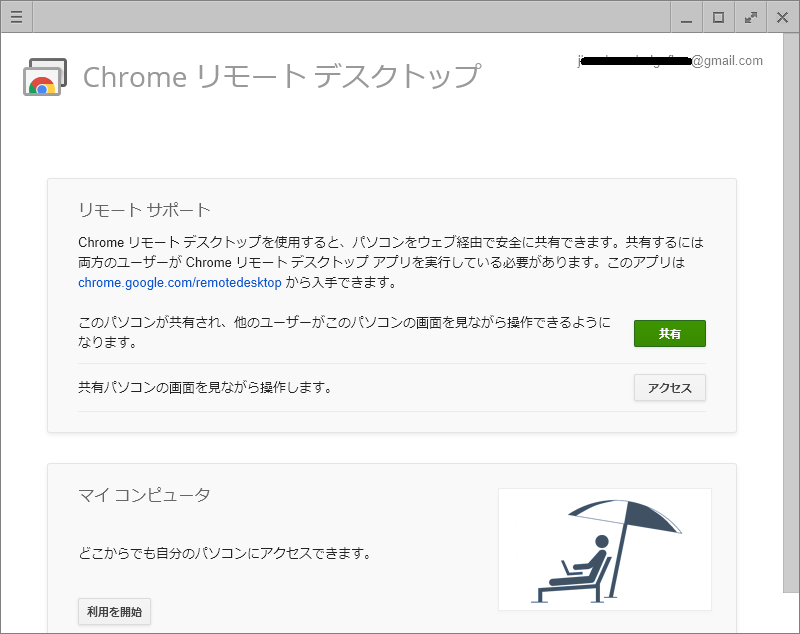The image size is (800, 634).
Task: Click the gmail.com account address
Action: [670, 61]
